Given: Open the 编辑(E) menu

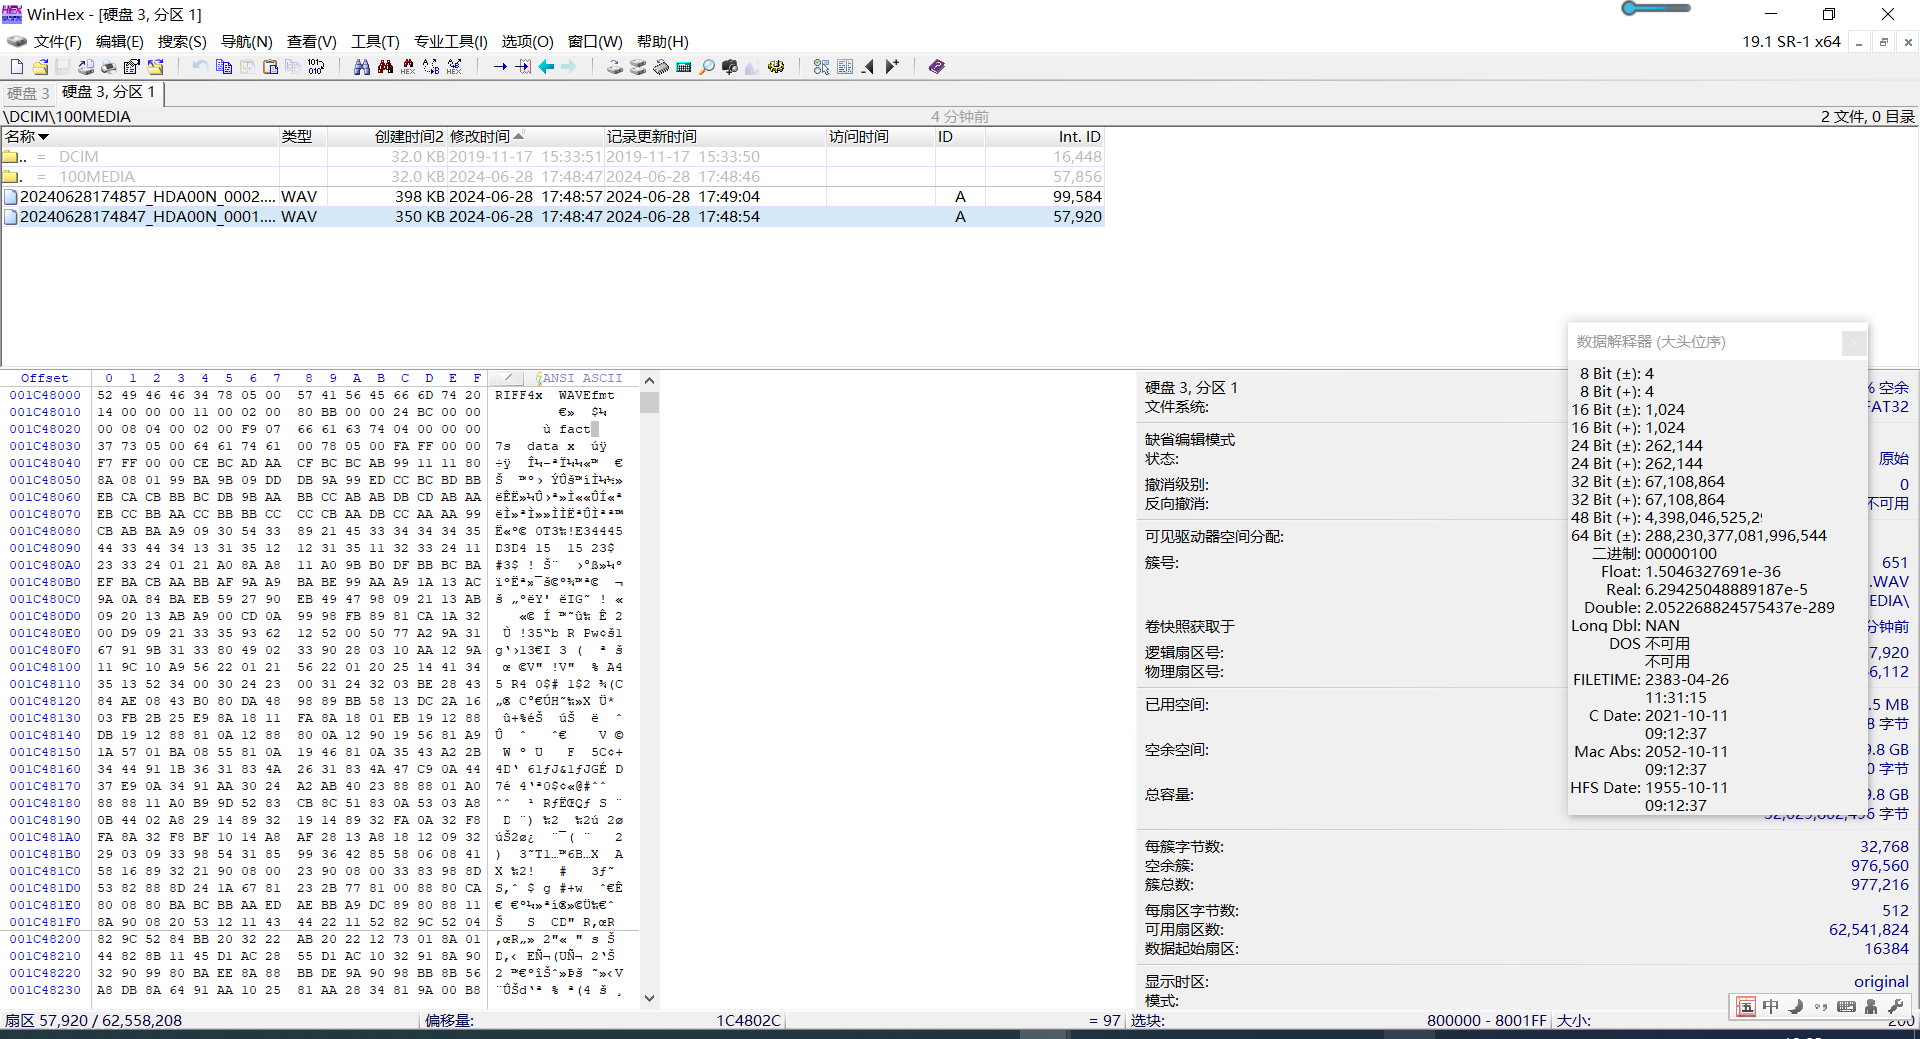Looking at the screenshot, I should click(120, 41).
